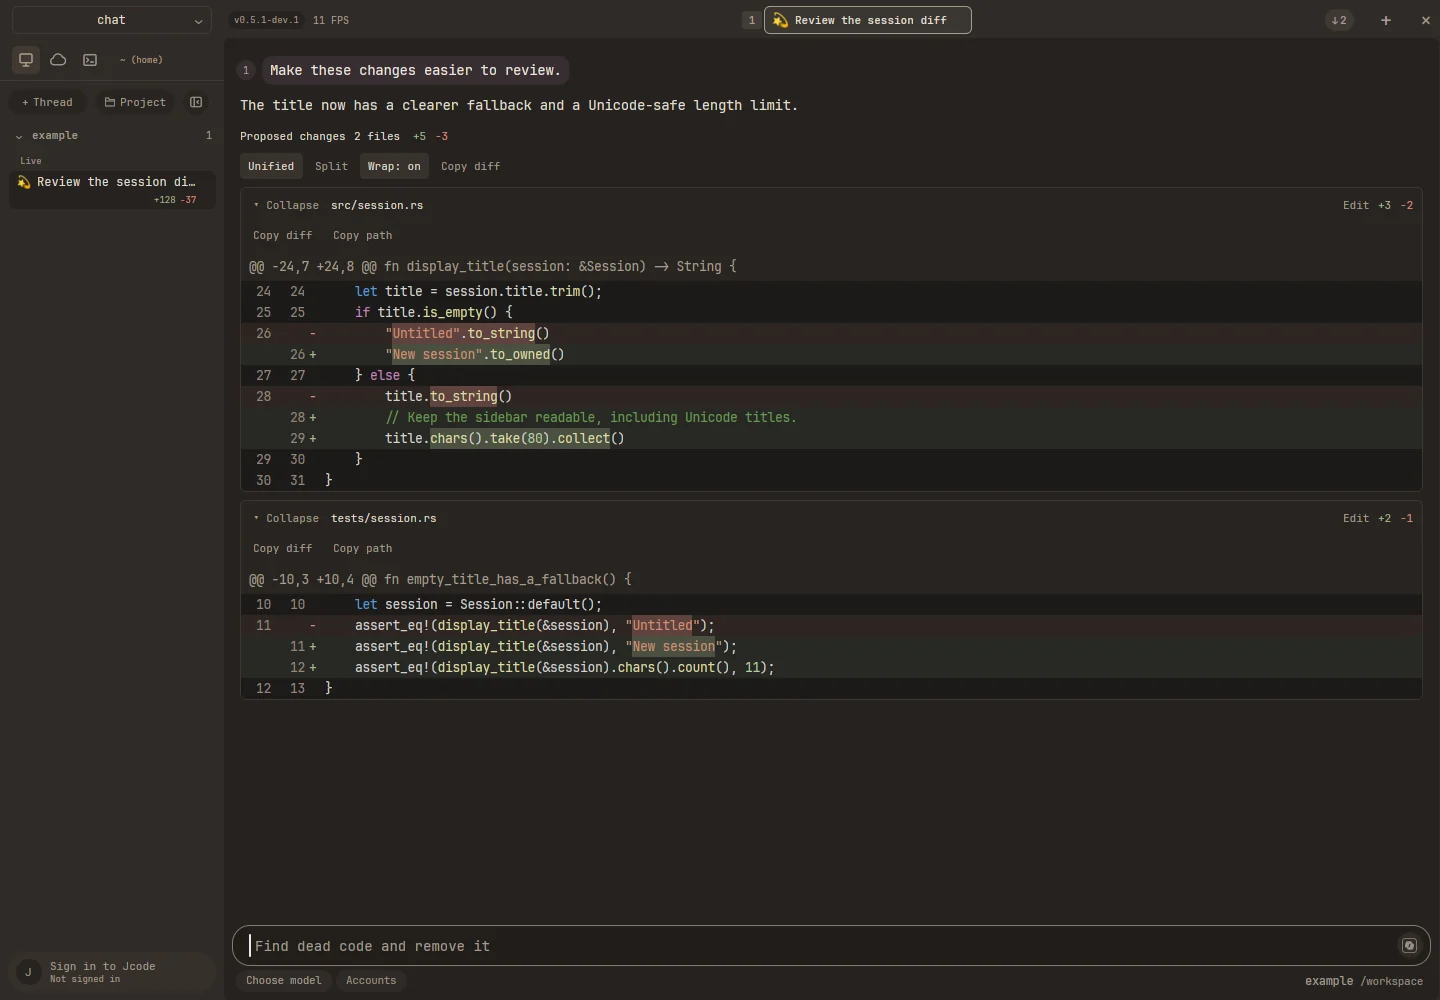1440x1000 pixels.
Task: Click the example /workspace path label
Action: click(1364, 981)
